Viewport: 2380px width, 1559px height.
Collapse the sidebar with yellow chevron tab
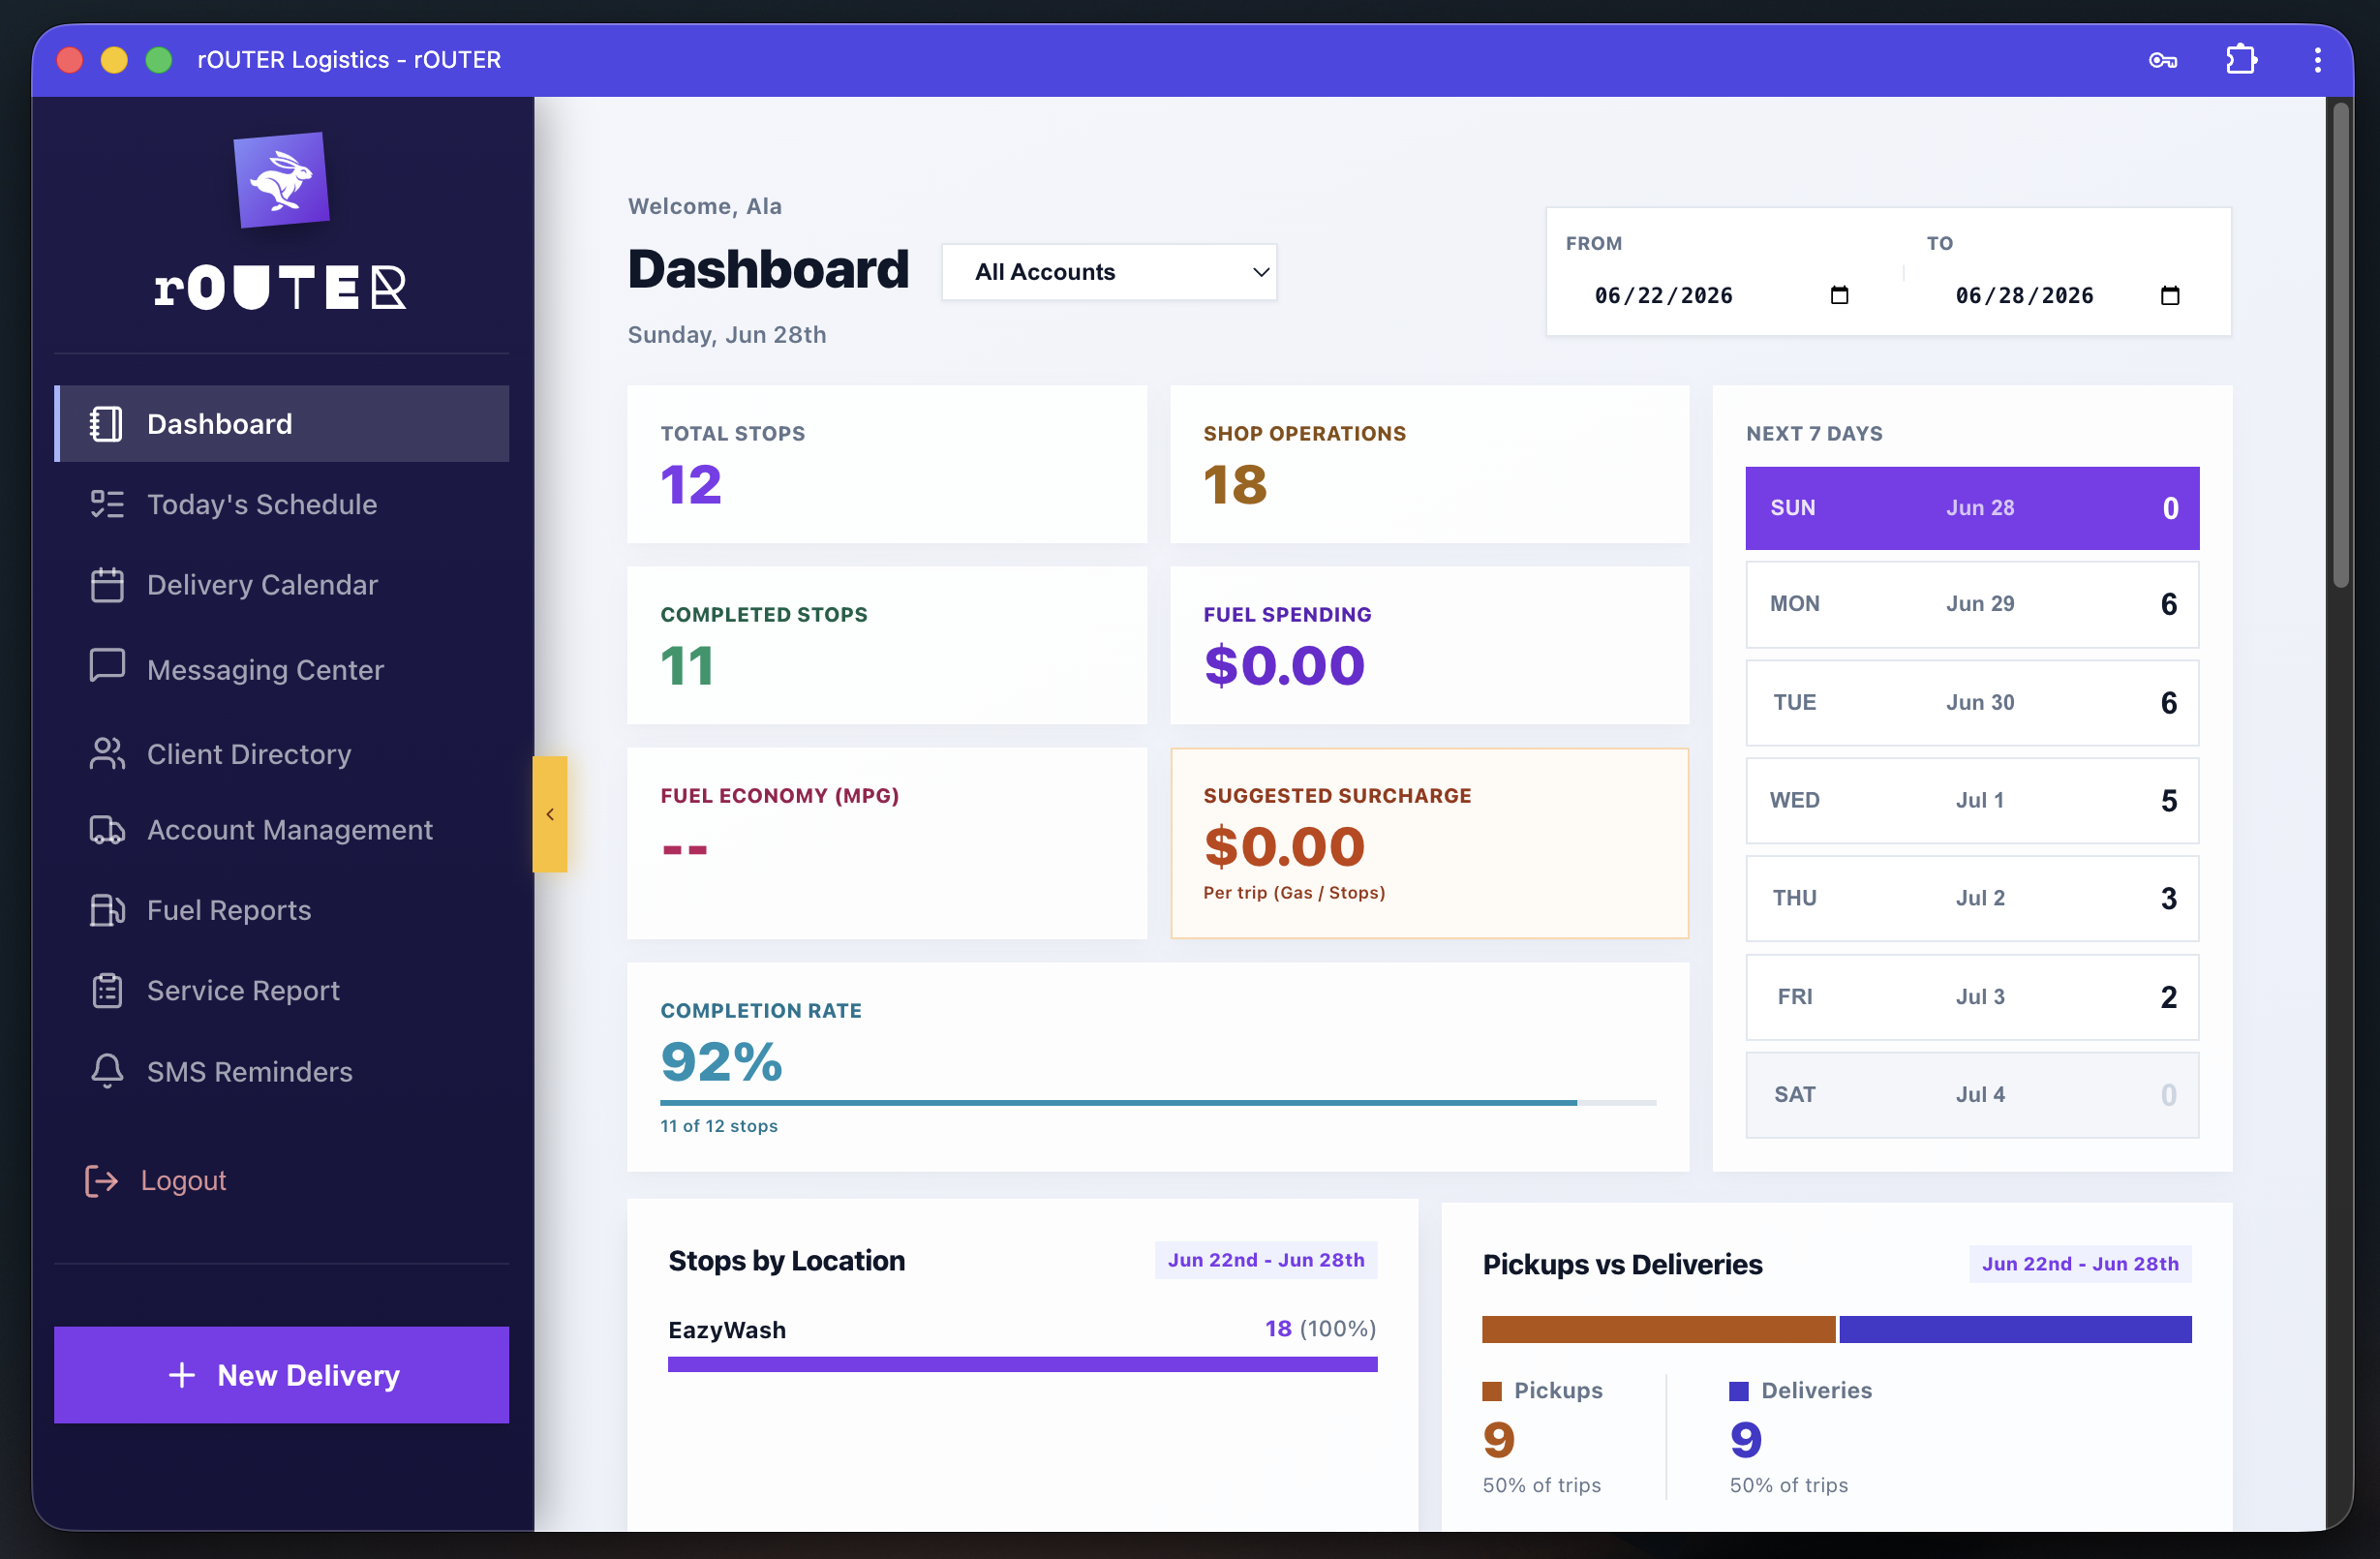(x=550, y=814)
